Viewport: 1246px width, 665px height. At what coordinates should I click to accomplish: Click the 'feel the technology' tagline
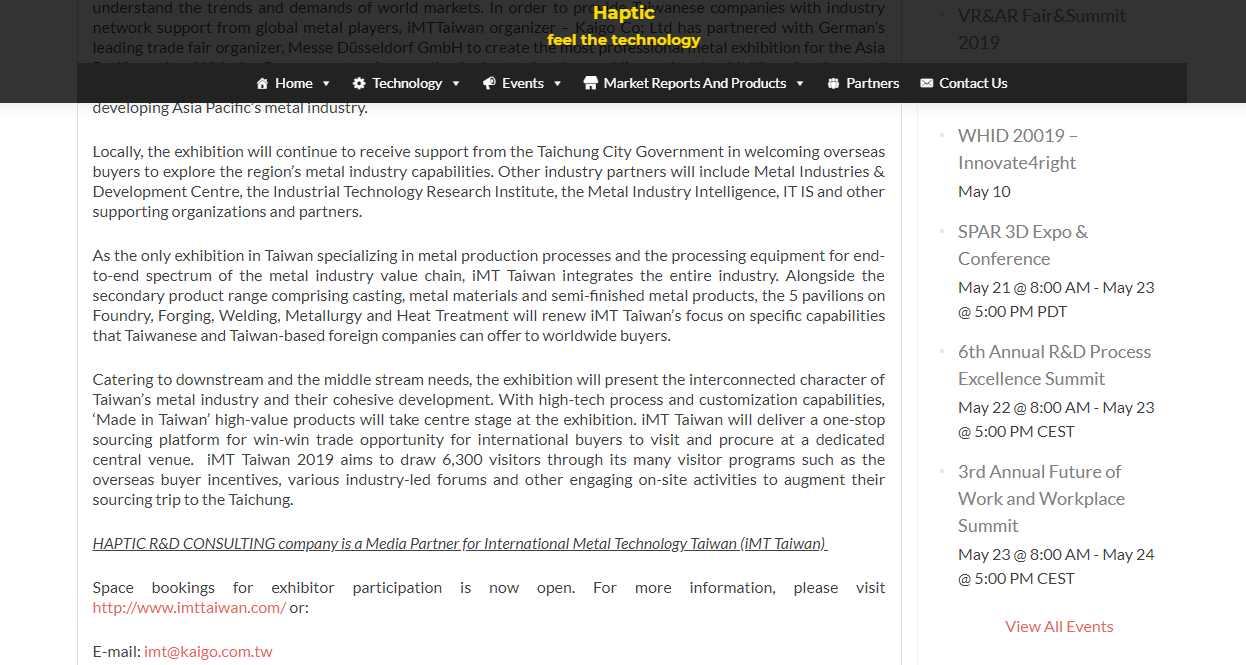coord(624,40)
